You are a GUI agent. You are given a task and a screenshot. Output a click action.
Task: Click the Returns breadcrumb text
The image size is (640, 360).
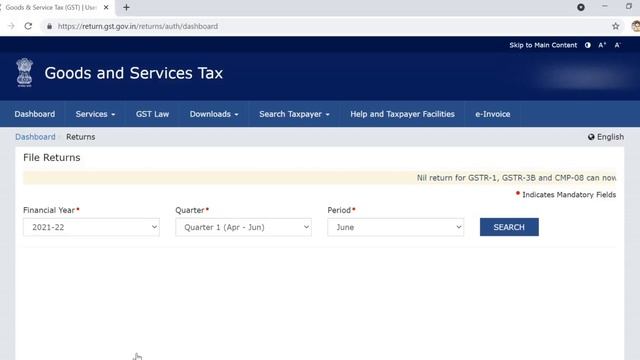point(80,137)
